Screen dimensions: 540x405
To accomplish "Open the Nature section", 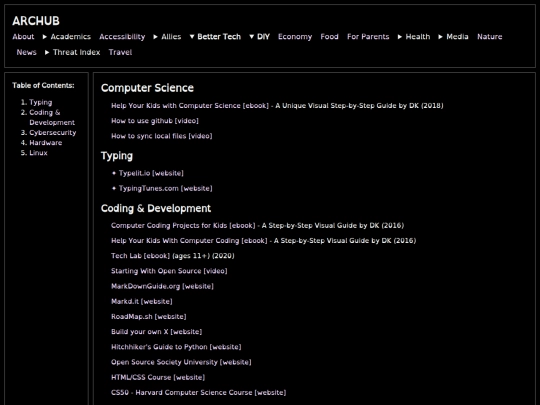I will click(490, 37).
